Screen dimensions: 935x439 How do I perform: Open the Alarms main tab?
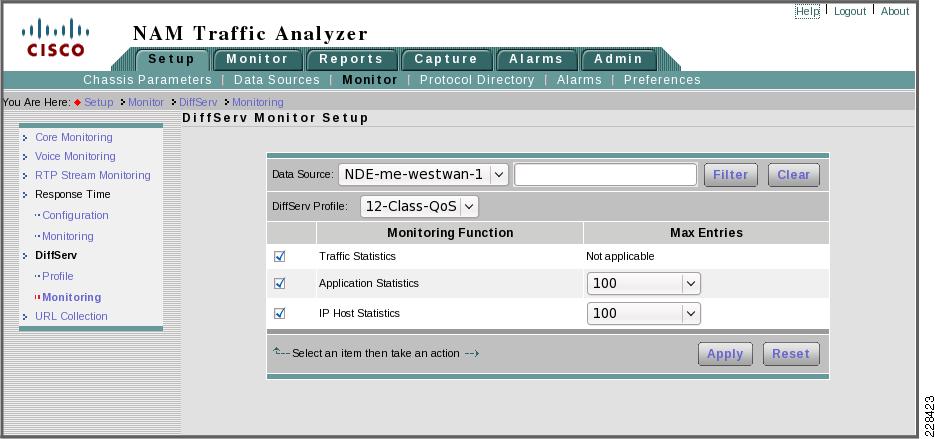tap(535, 59)
